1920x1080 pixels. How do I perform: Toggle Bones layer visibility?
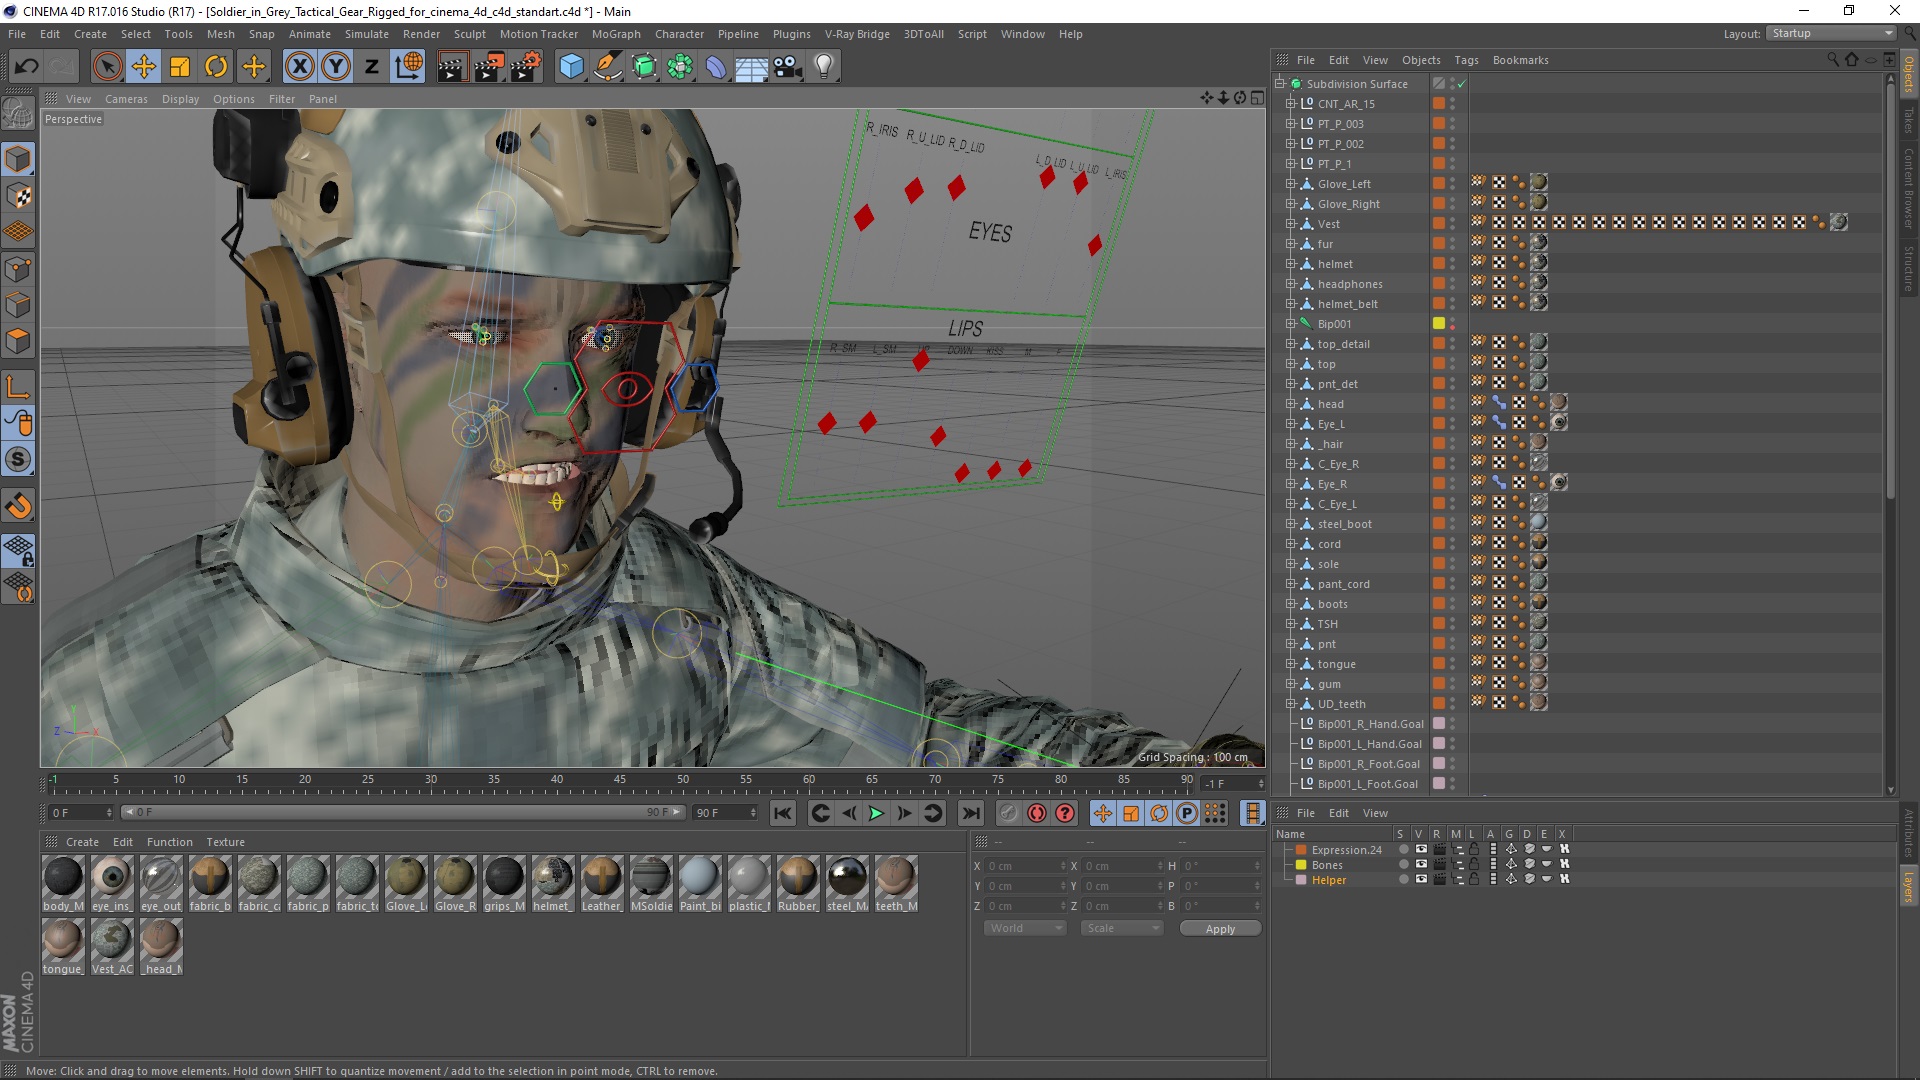click(1420, 865)
